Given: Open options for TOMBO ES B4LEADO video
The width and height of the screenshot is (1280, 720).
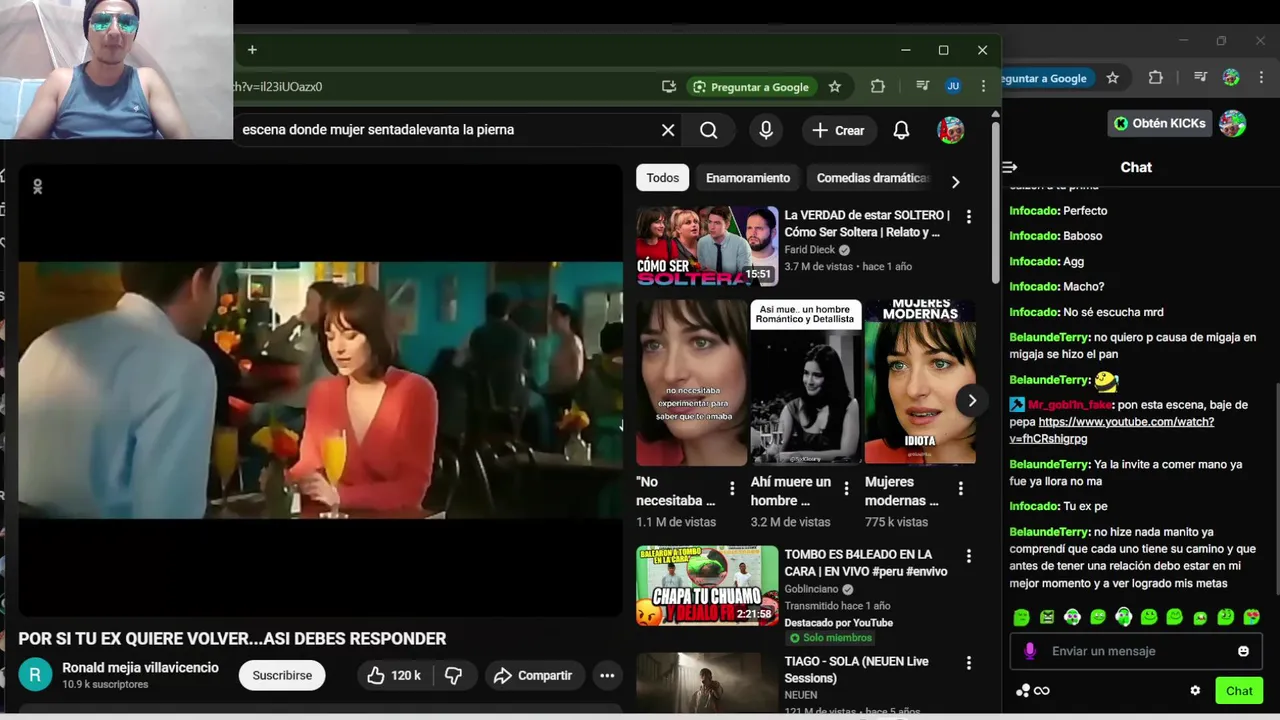Looking at the screenshot, I should point(968,555).
